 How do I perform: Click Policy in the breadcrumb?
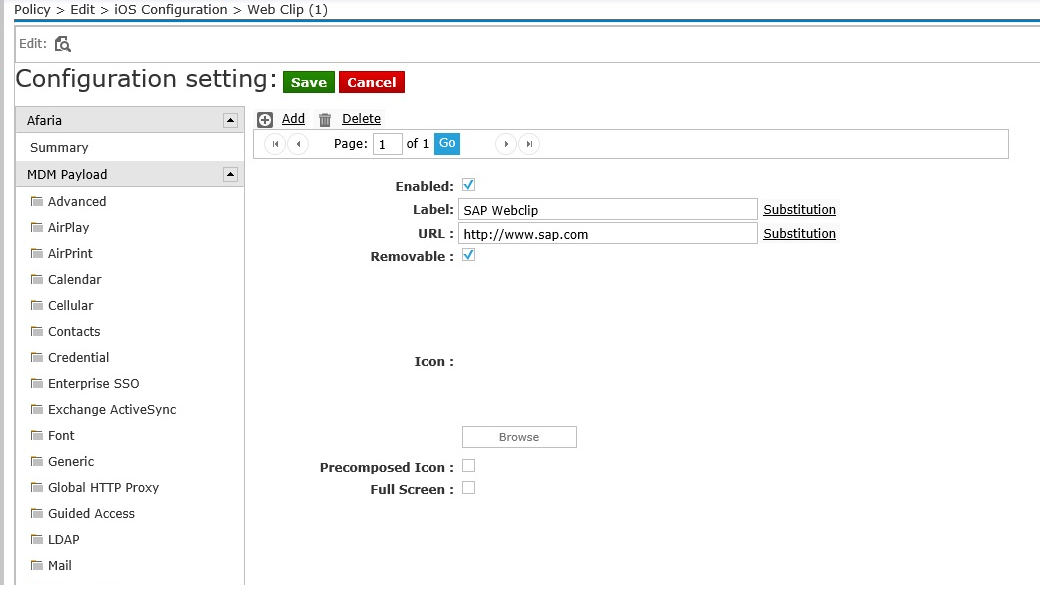(x=32, y=9)
